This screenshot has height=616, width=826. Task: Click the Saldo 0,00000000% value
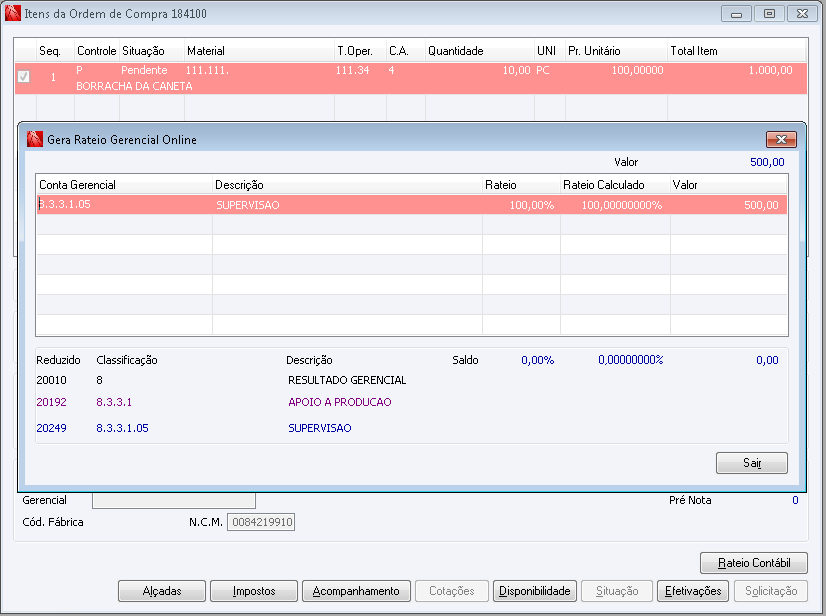point(630,360)
